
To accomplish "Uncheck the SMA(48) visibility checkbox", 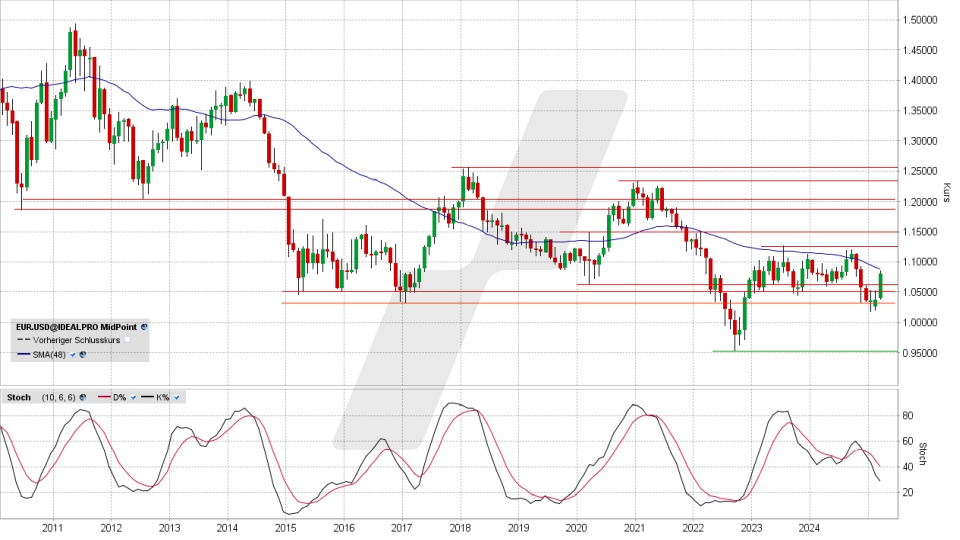I will coord(72,354).
